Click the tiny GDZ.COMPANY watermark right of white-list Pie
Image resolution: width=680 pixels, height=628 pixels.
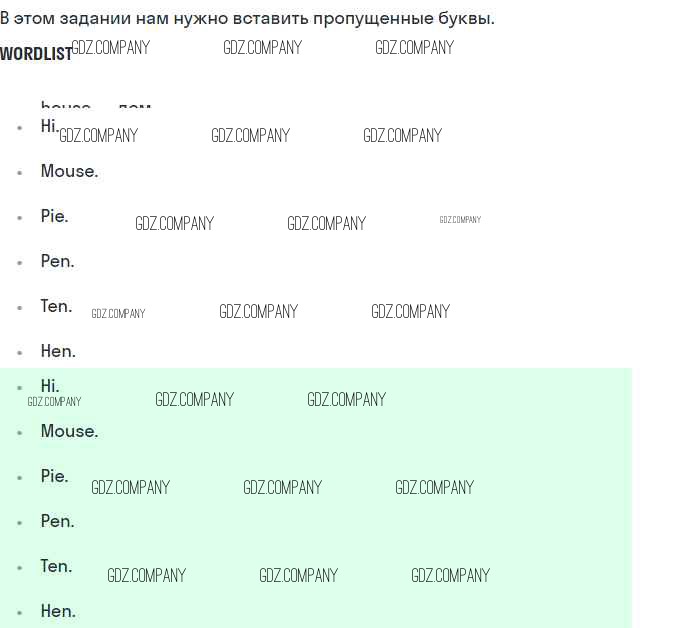pyautogui.click(x=460, y=220)
